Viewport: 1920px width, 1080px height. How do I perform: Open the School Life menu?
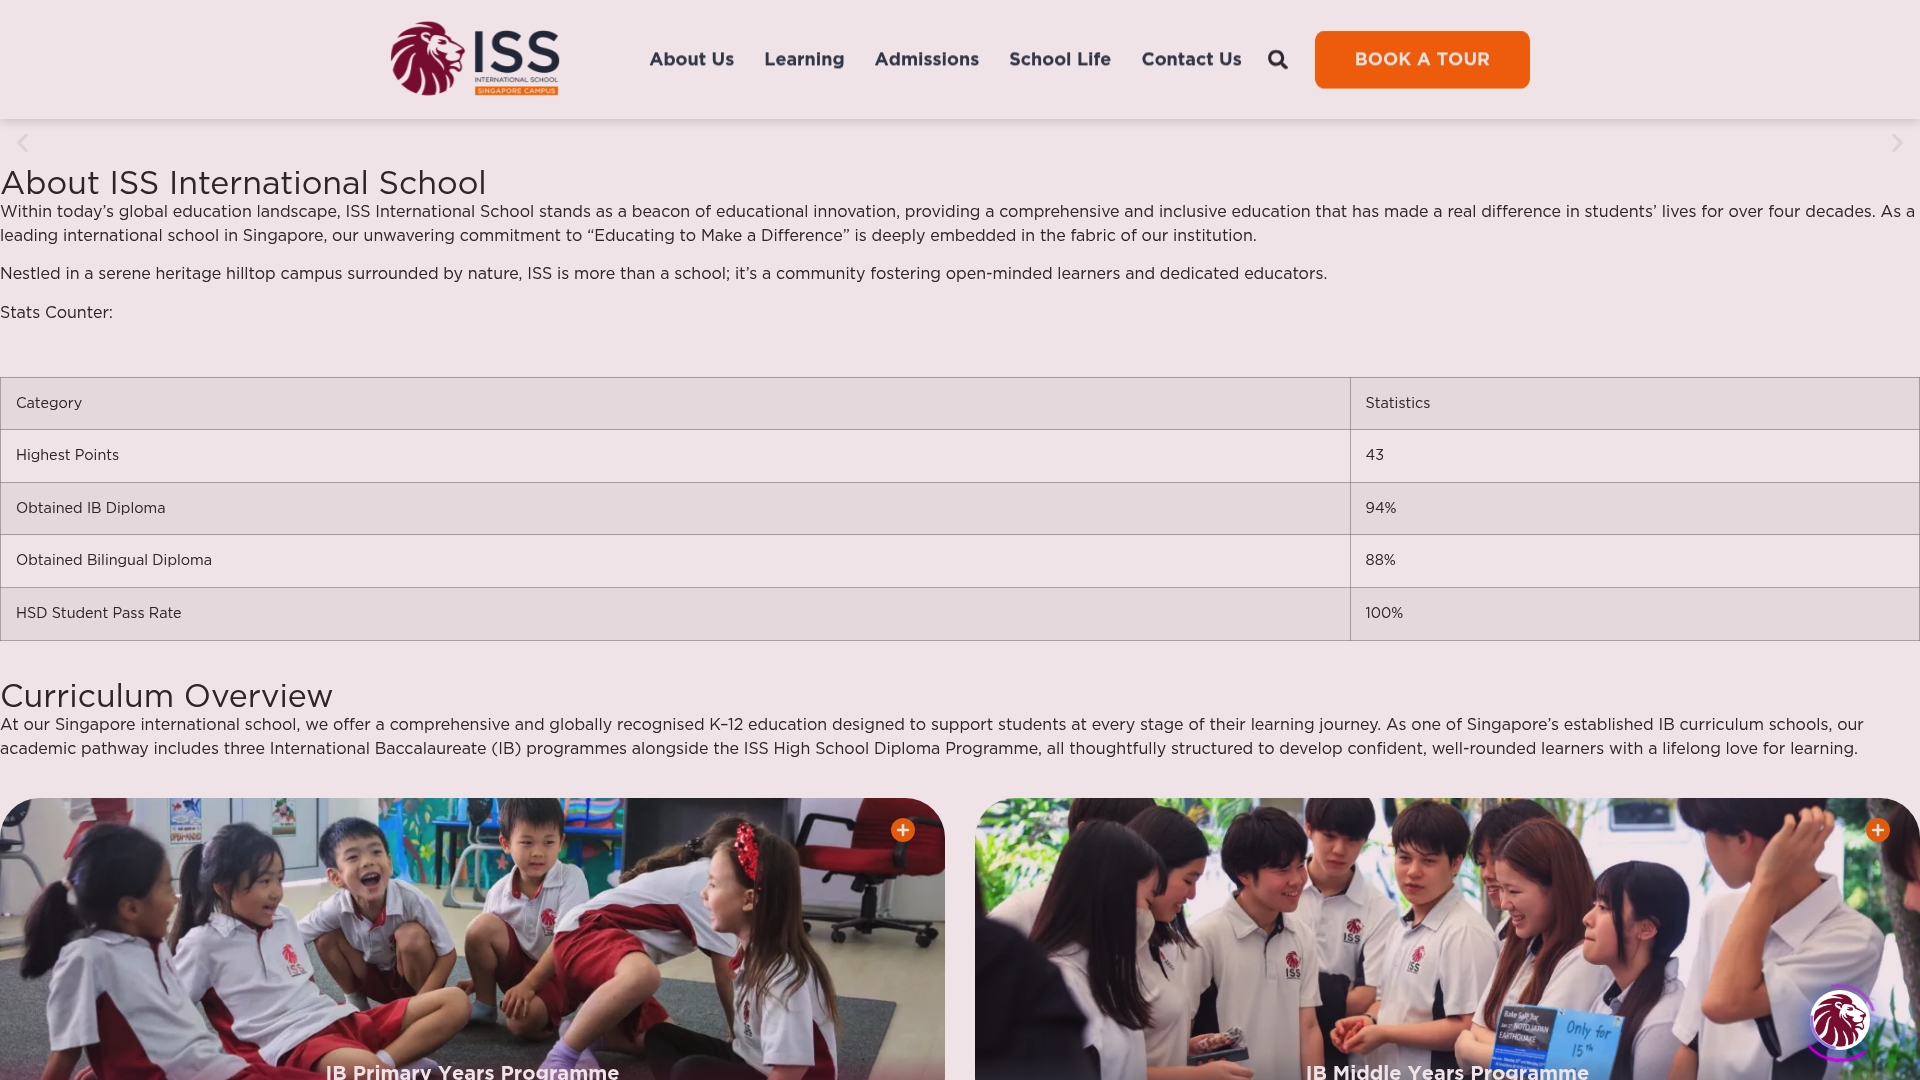coord(1060,59)
